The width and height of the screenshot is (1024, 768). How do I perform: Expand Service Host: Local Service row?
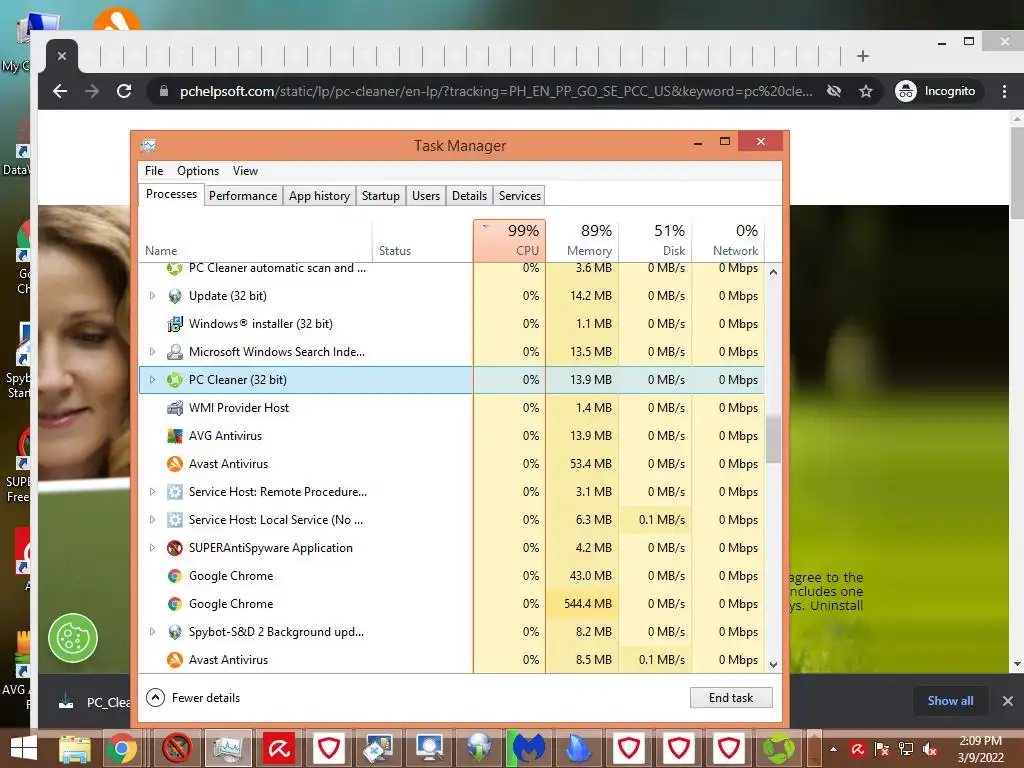click(x=152, y=520)
